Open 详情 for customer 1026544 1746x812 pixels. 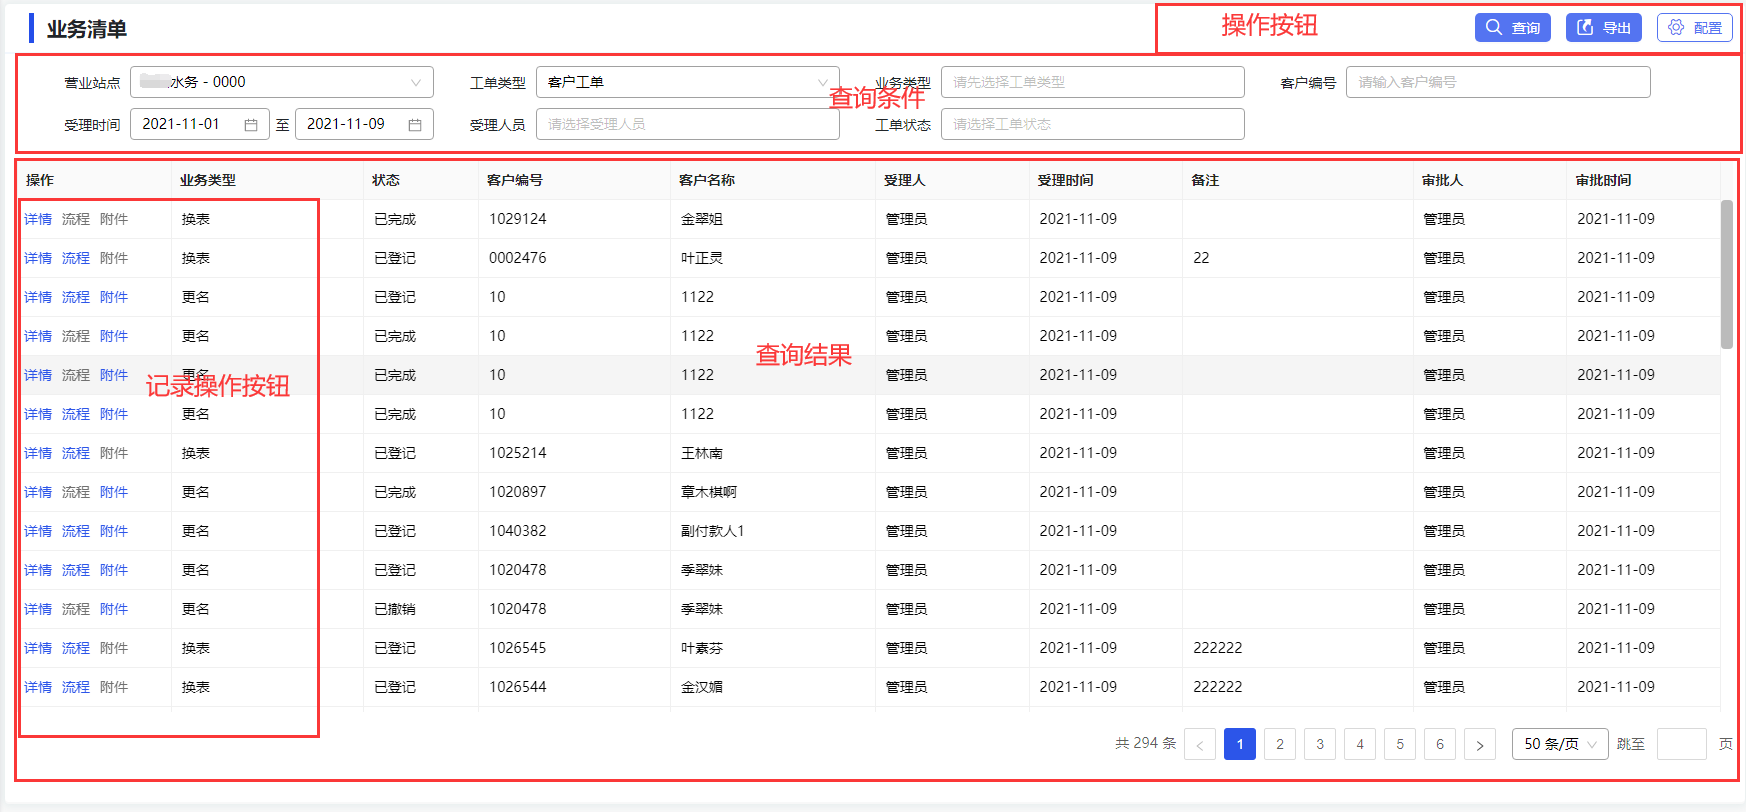(38, 687)
